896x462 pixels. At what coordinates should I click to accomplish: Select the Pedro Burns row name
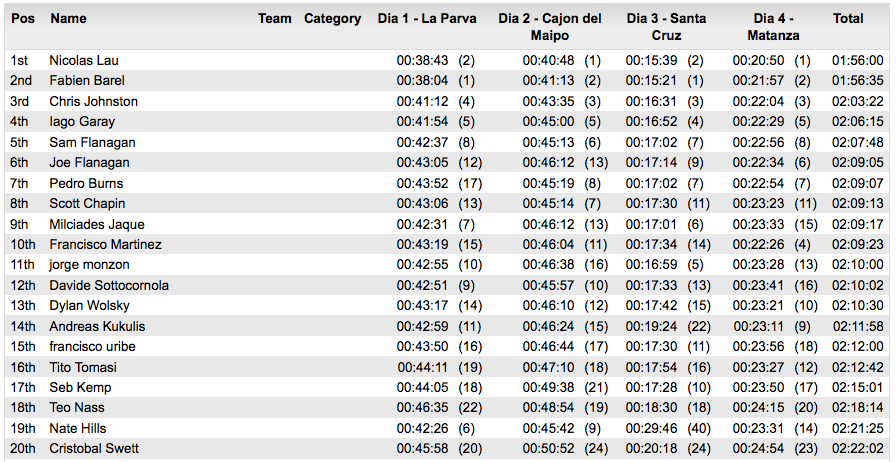(x=86, y=184)
